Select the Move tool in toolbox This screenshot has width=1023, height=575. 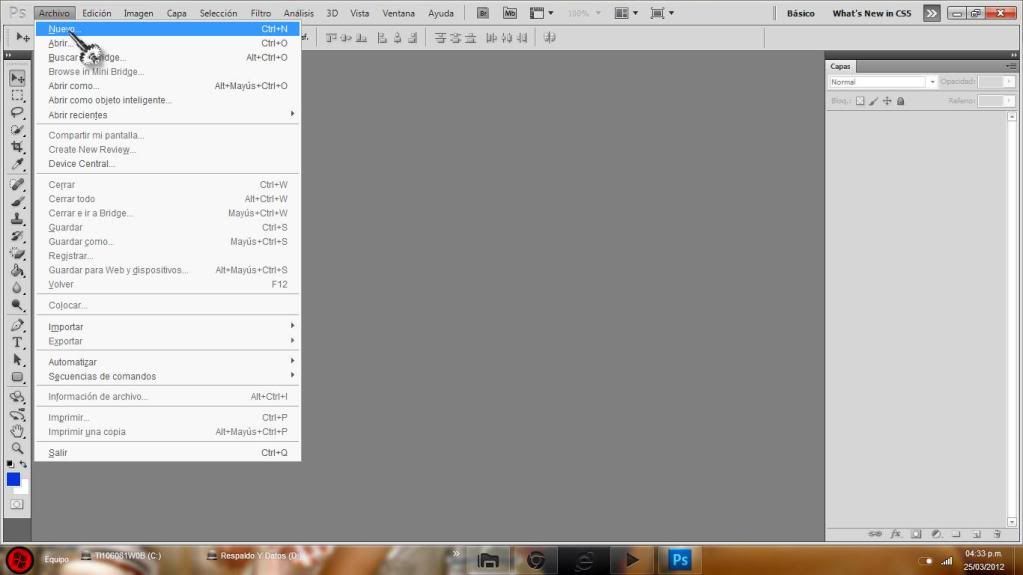point(17,78)
